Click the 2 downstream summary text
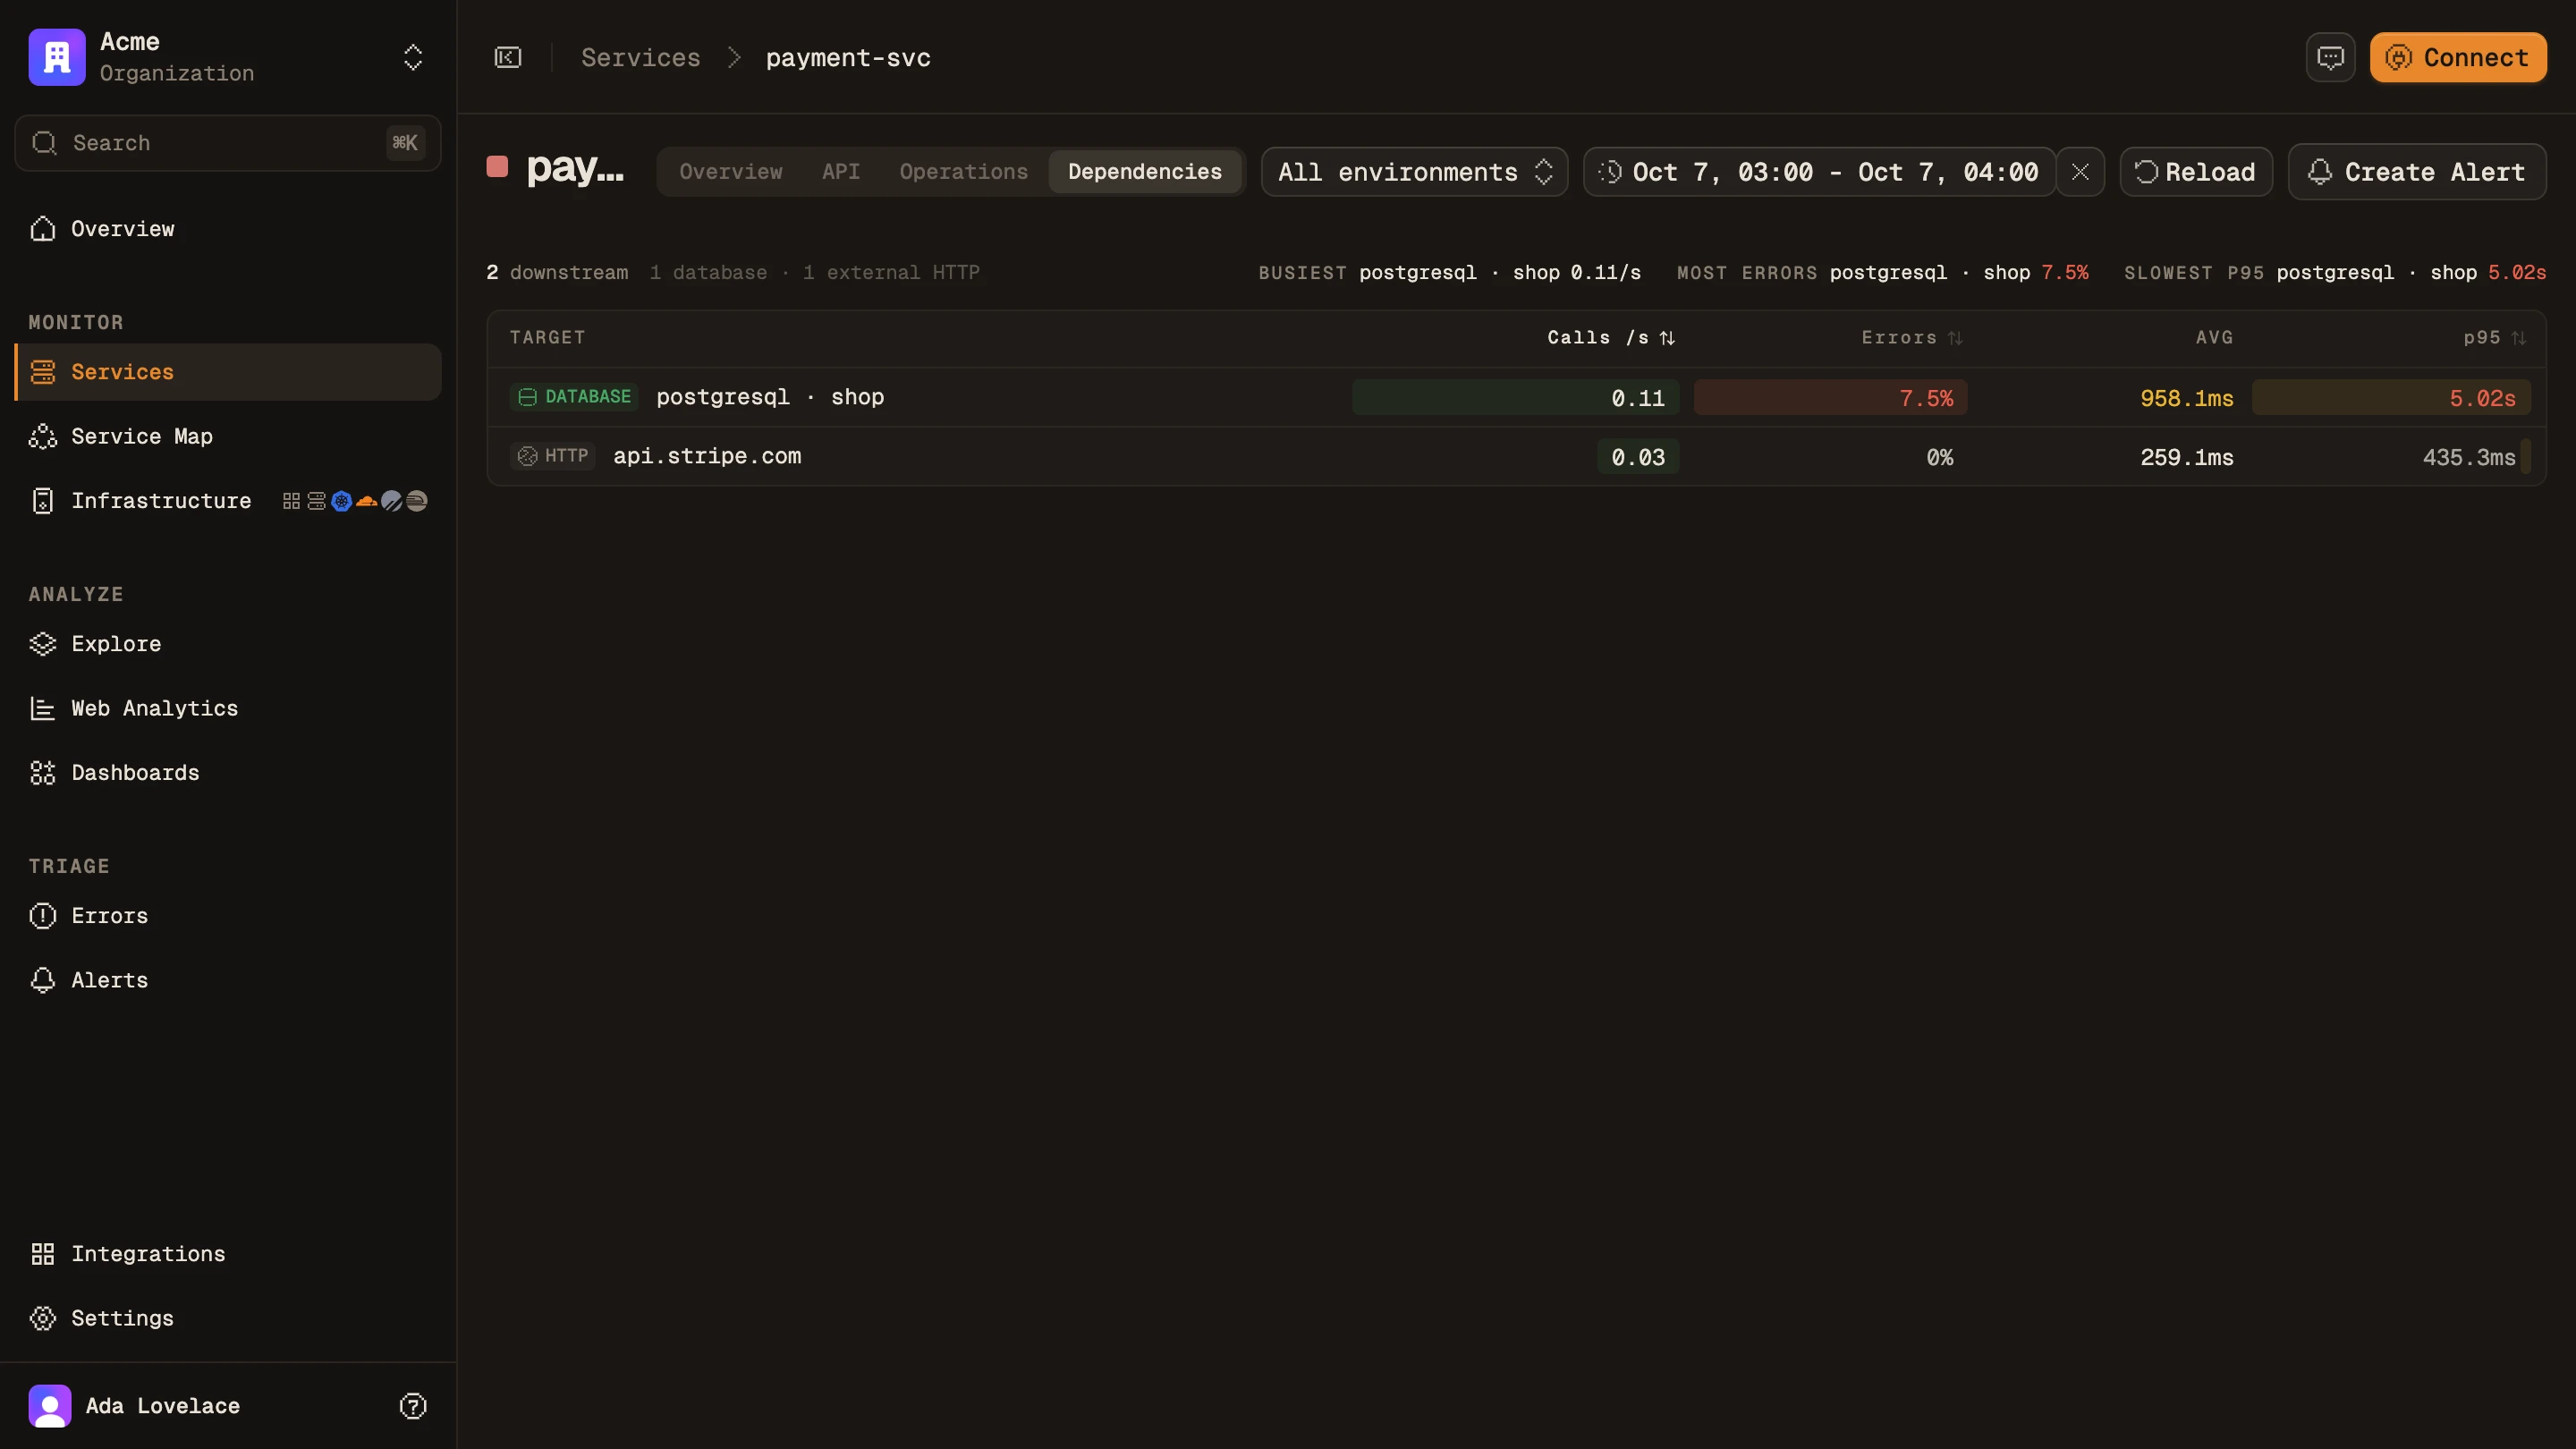 tap(557, 273)
